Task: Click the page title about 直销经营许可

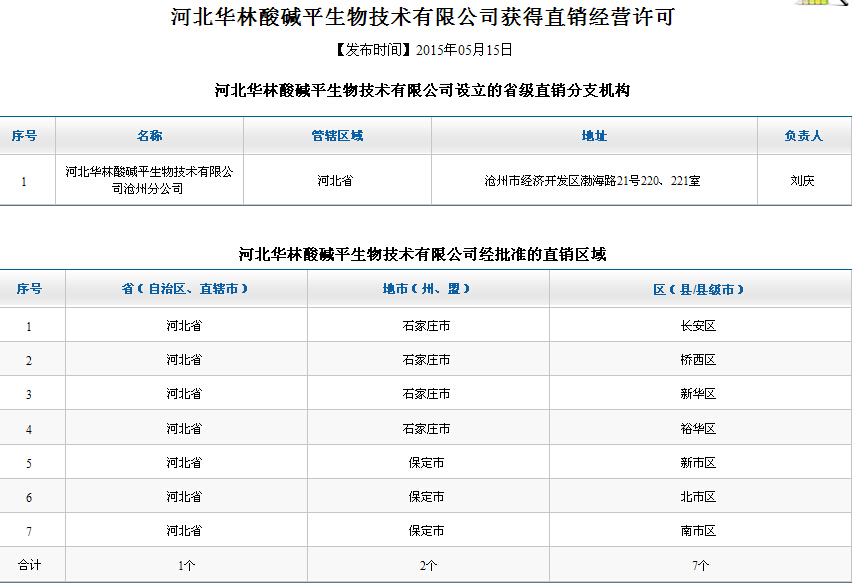Action: point(423,17)
